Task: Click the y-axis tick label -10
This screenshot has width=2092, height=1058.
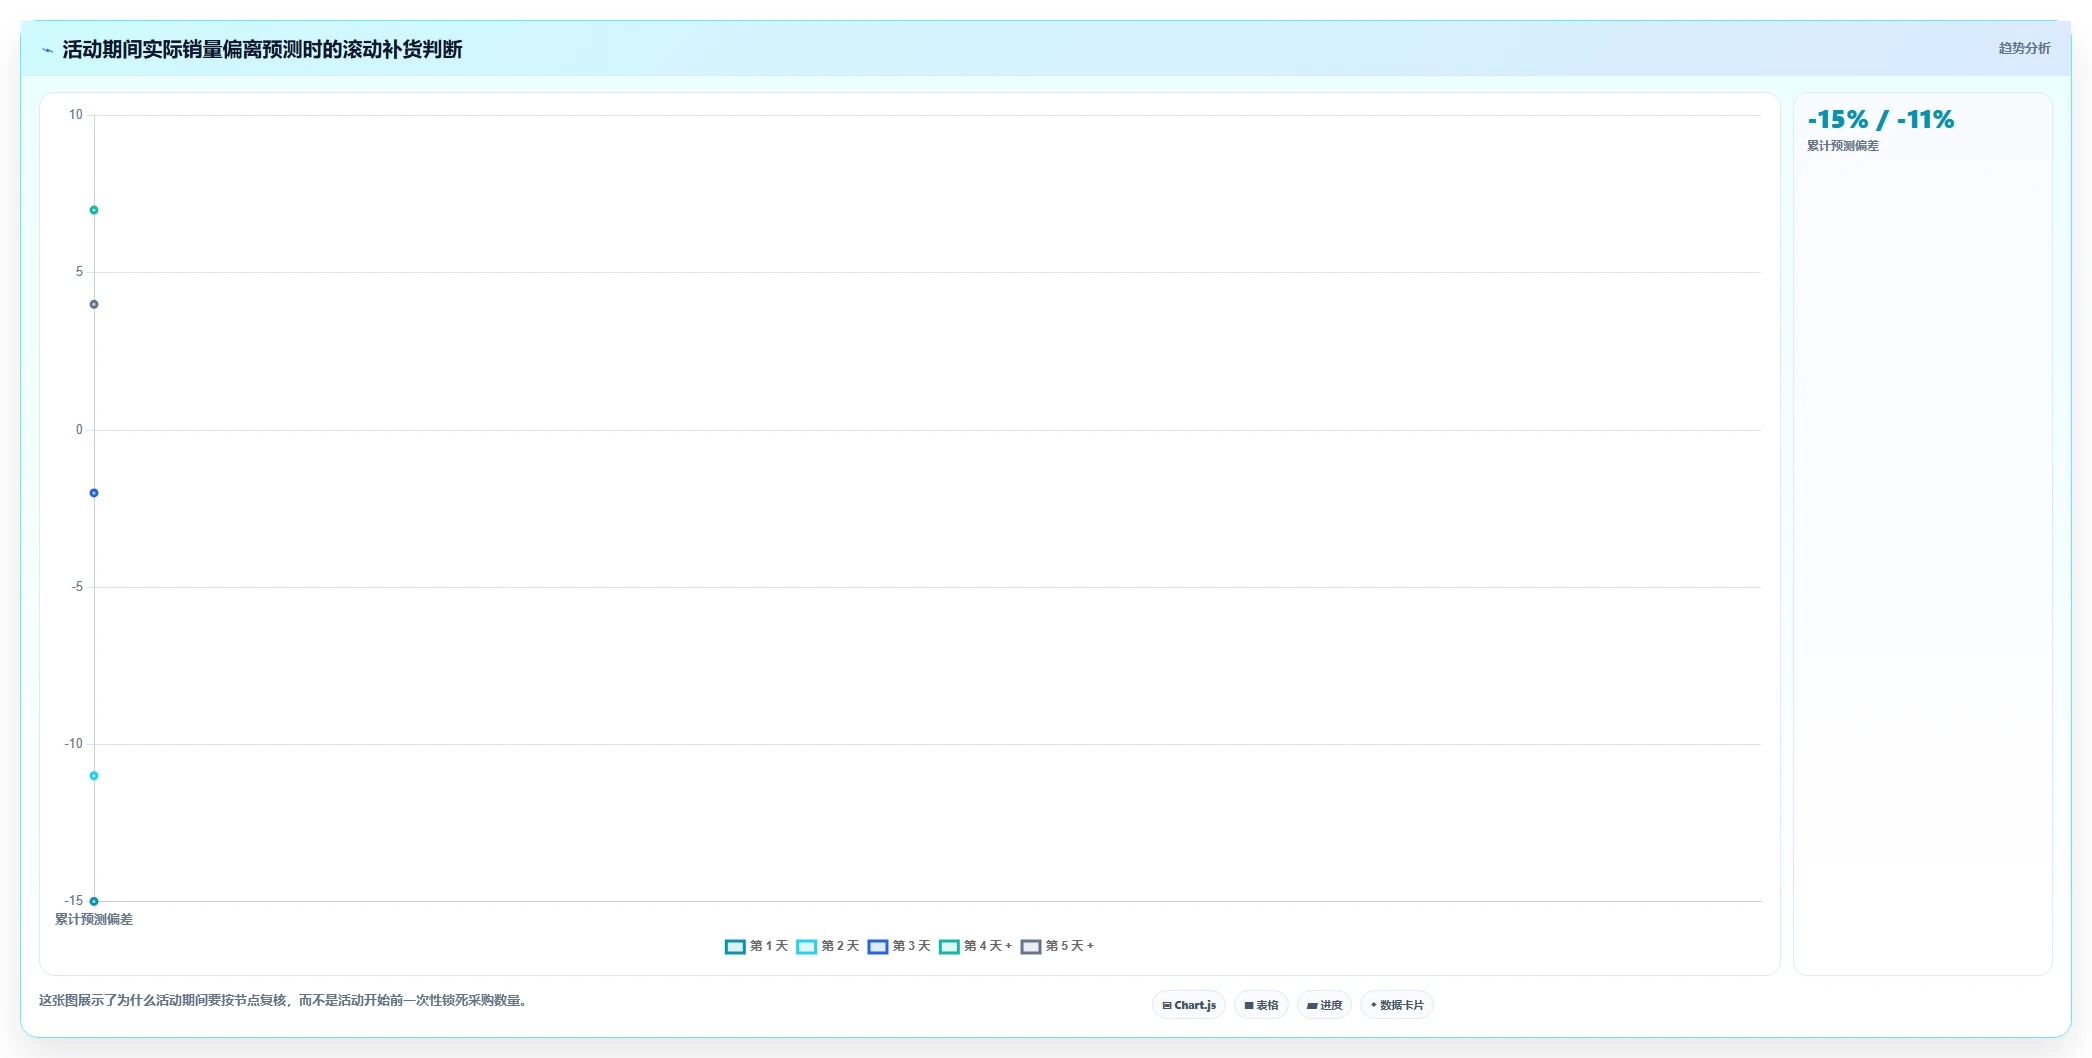Action: tap(74, 744)
